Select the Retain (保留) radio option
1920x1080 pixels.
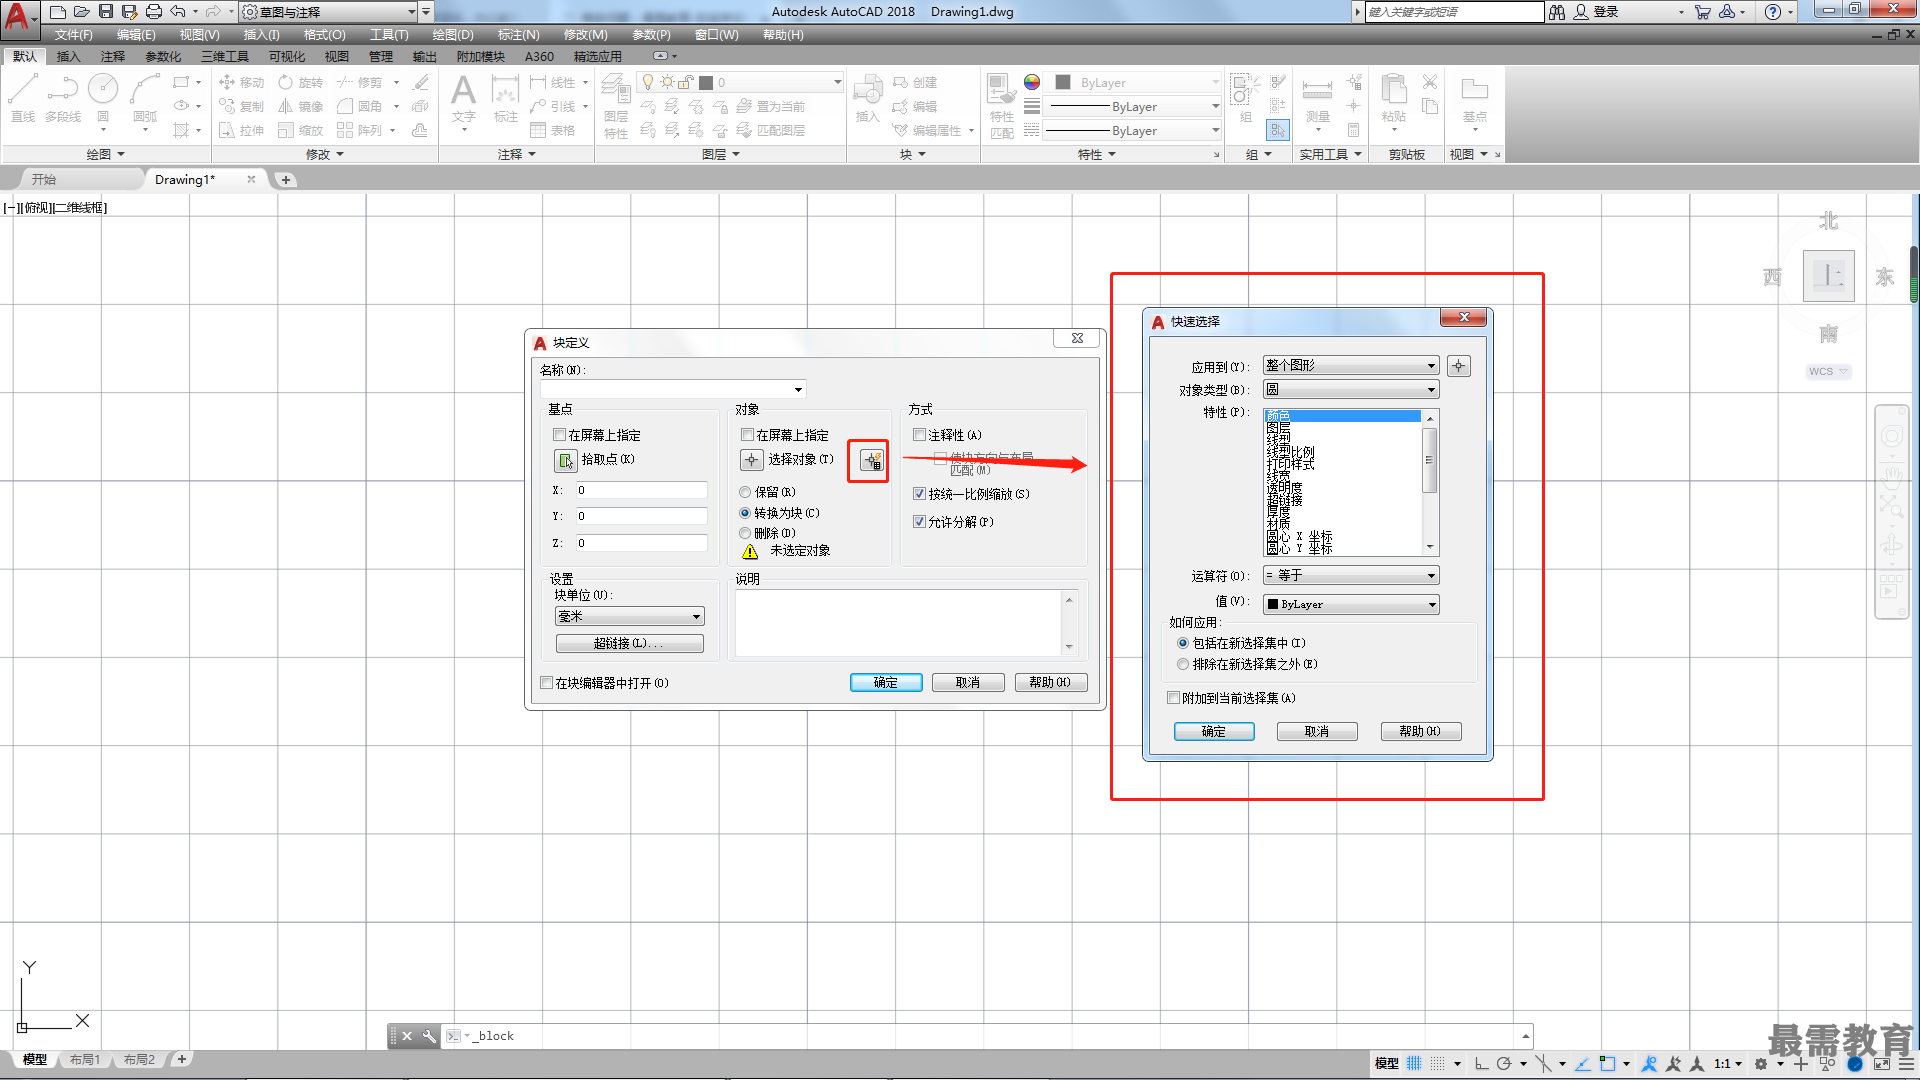coord(745,492)
